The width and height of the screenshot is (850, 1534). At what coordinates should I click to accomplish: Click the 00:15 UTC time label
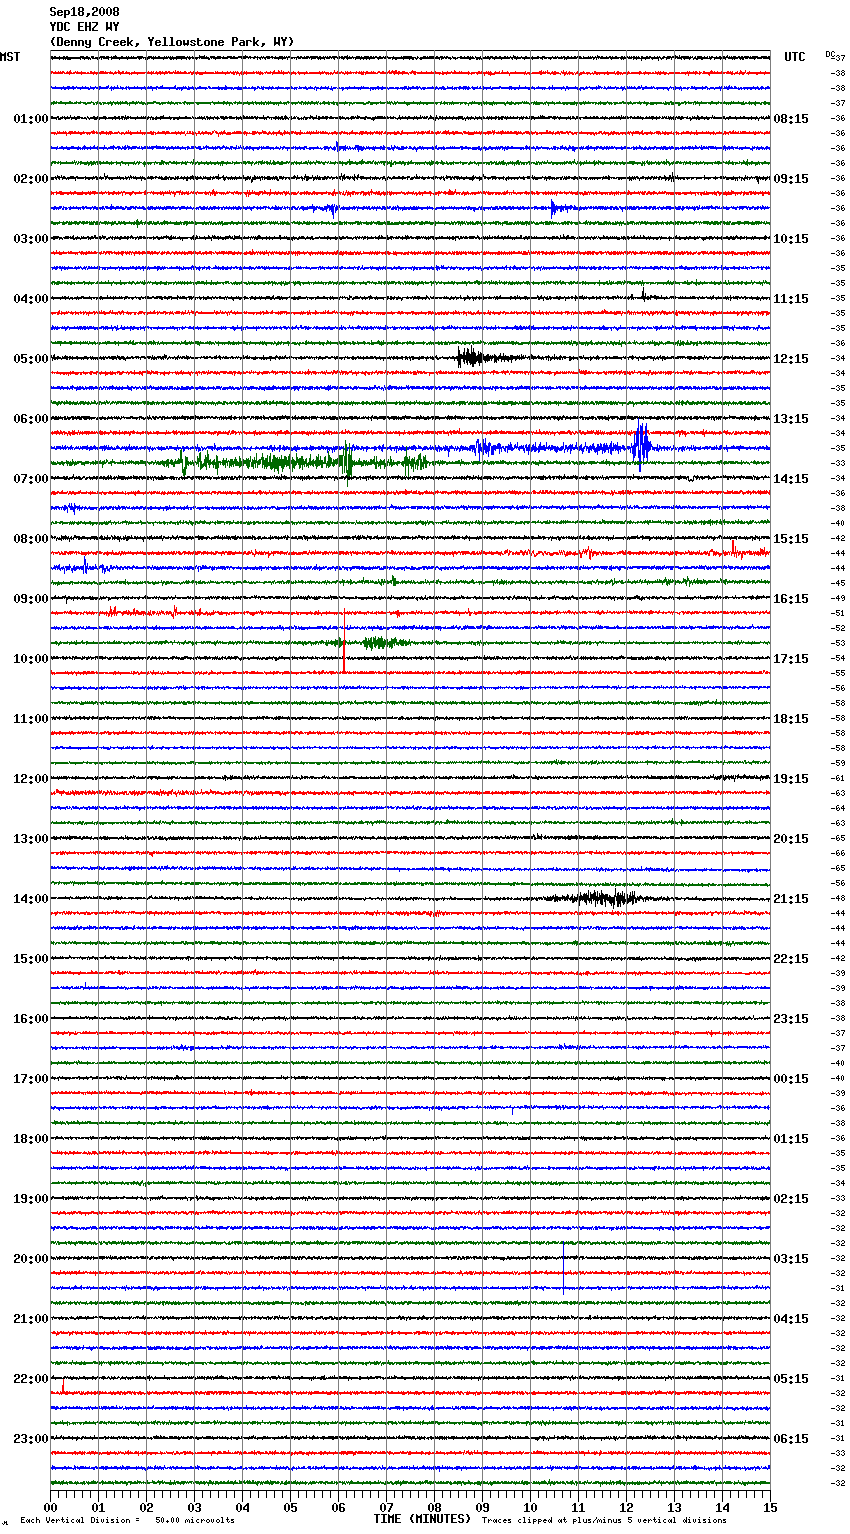coord(791,1079)
